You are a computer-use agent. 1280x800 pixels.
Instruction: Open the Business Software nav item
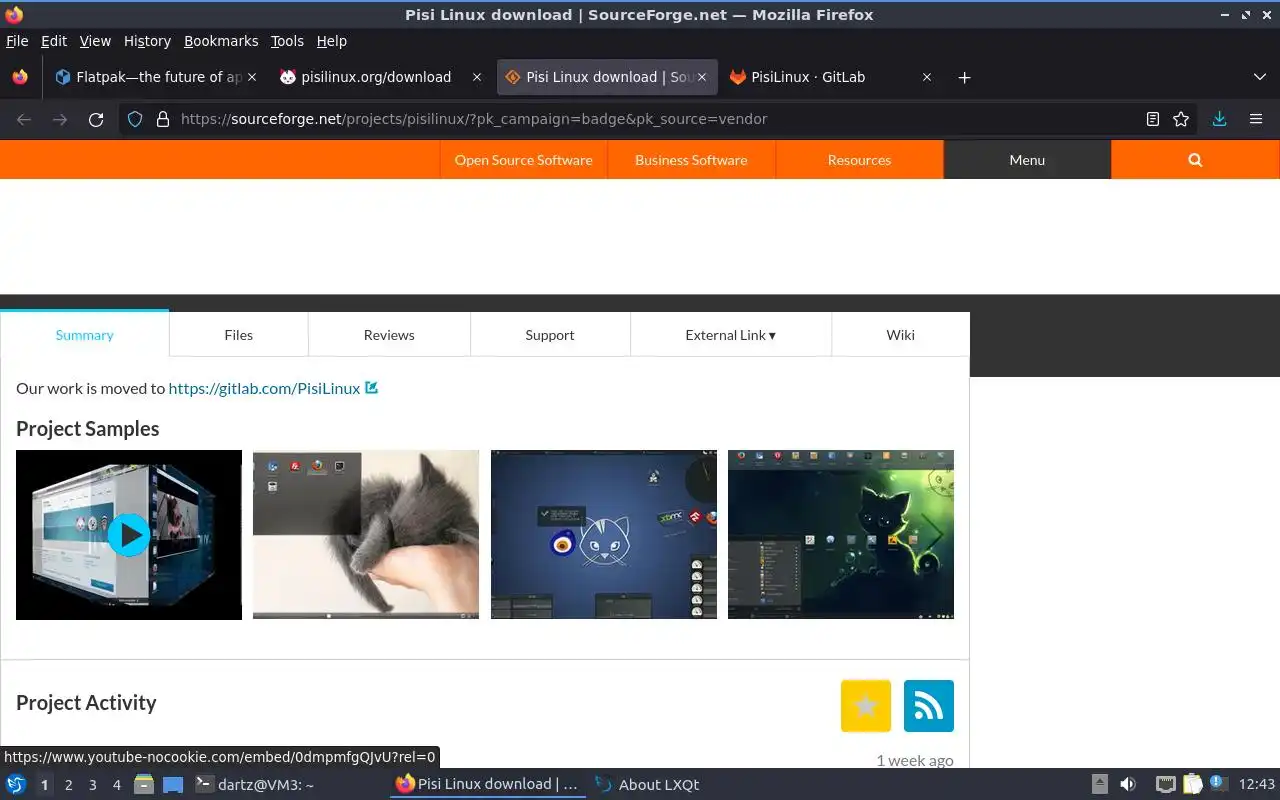(691, 160)
